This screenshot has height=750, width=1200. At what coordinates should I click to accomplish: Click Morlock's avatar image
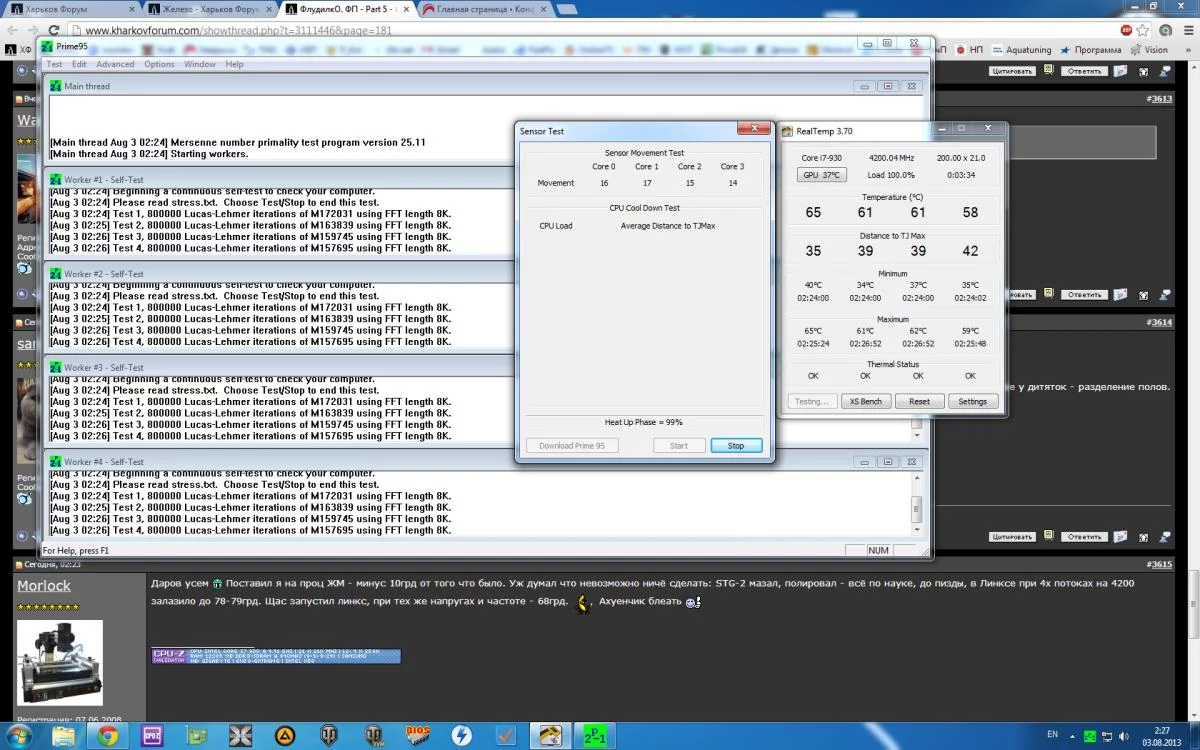click(x=60, y=663)
